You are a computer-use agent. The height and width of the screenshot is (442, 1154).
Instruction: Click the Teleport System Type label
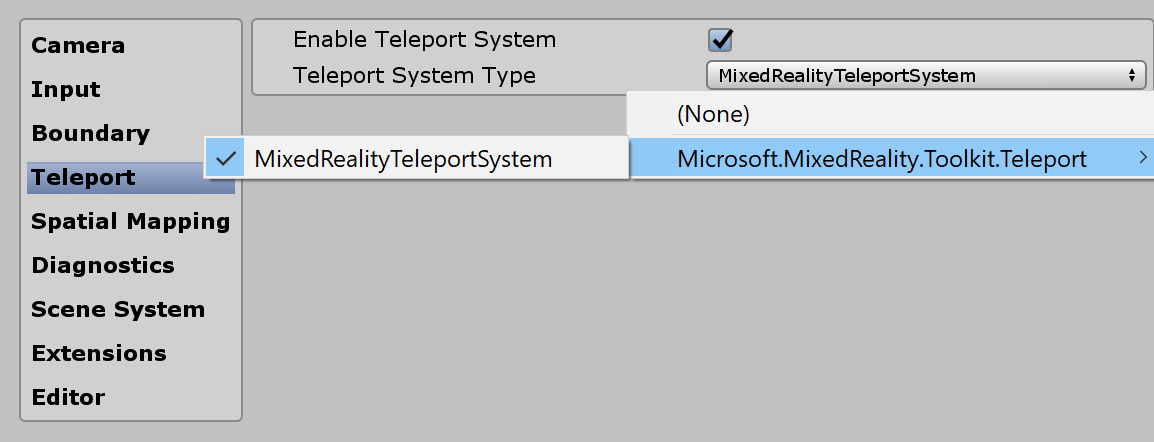(x=414, y=75)
